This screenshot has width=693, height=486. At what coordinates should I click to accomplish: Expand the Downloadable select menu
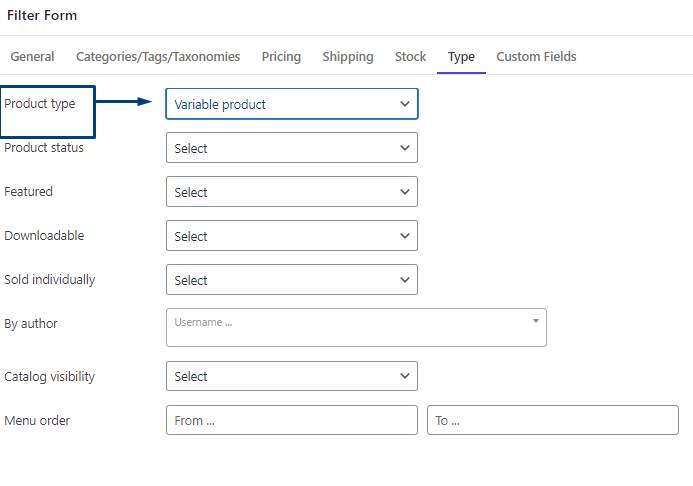point(292,235)
